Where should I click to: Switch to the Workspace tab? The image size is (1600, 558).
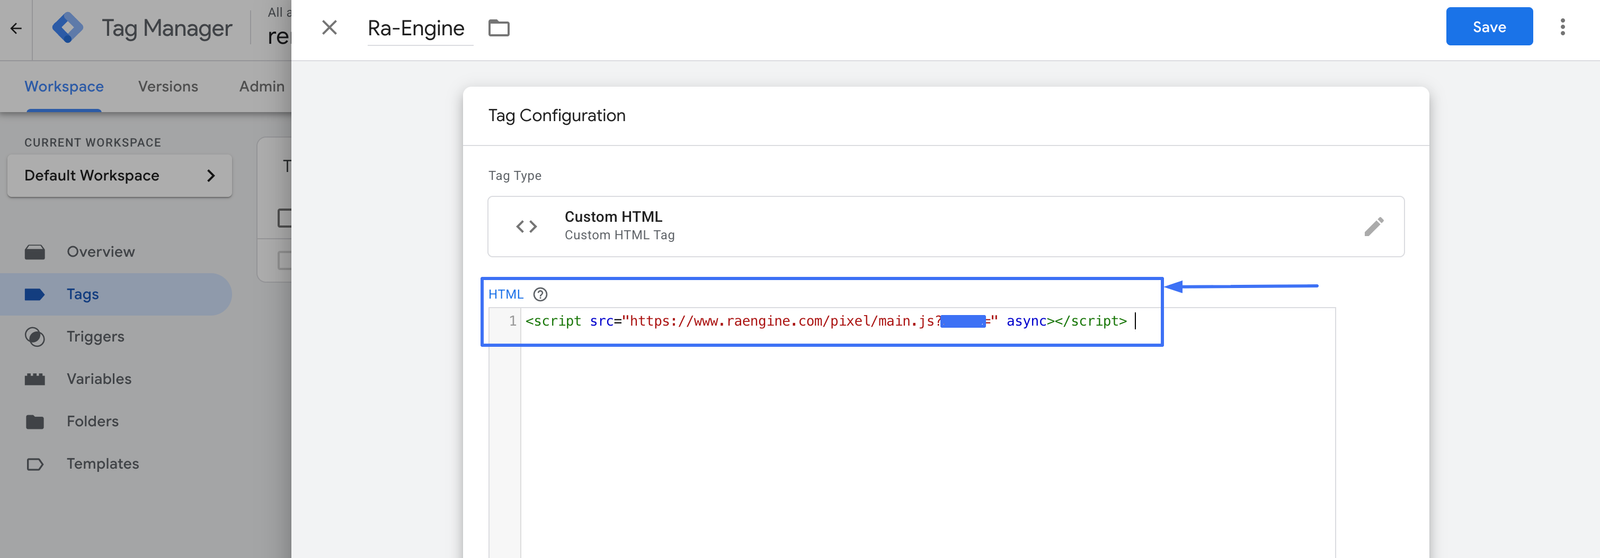coord(64,87)
